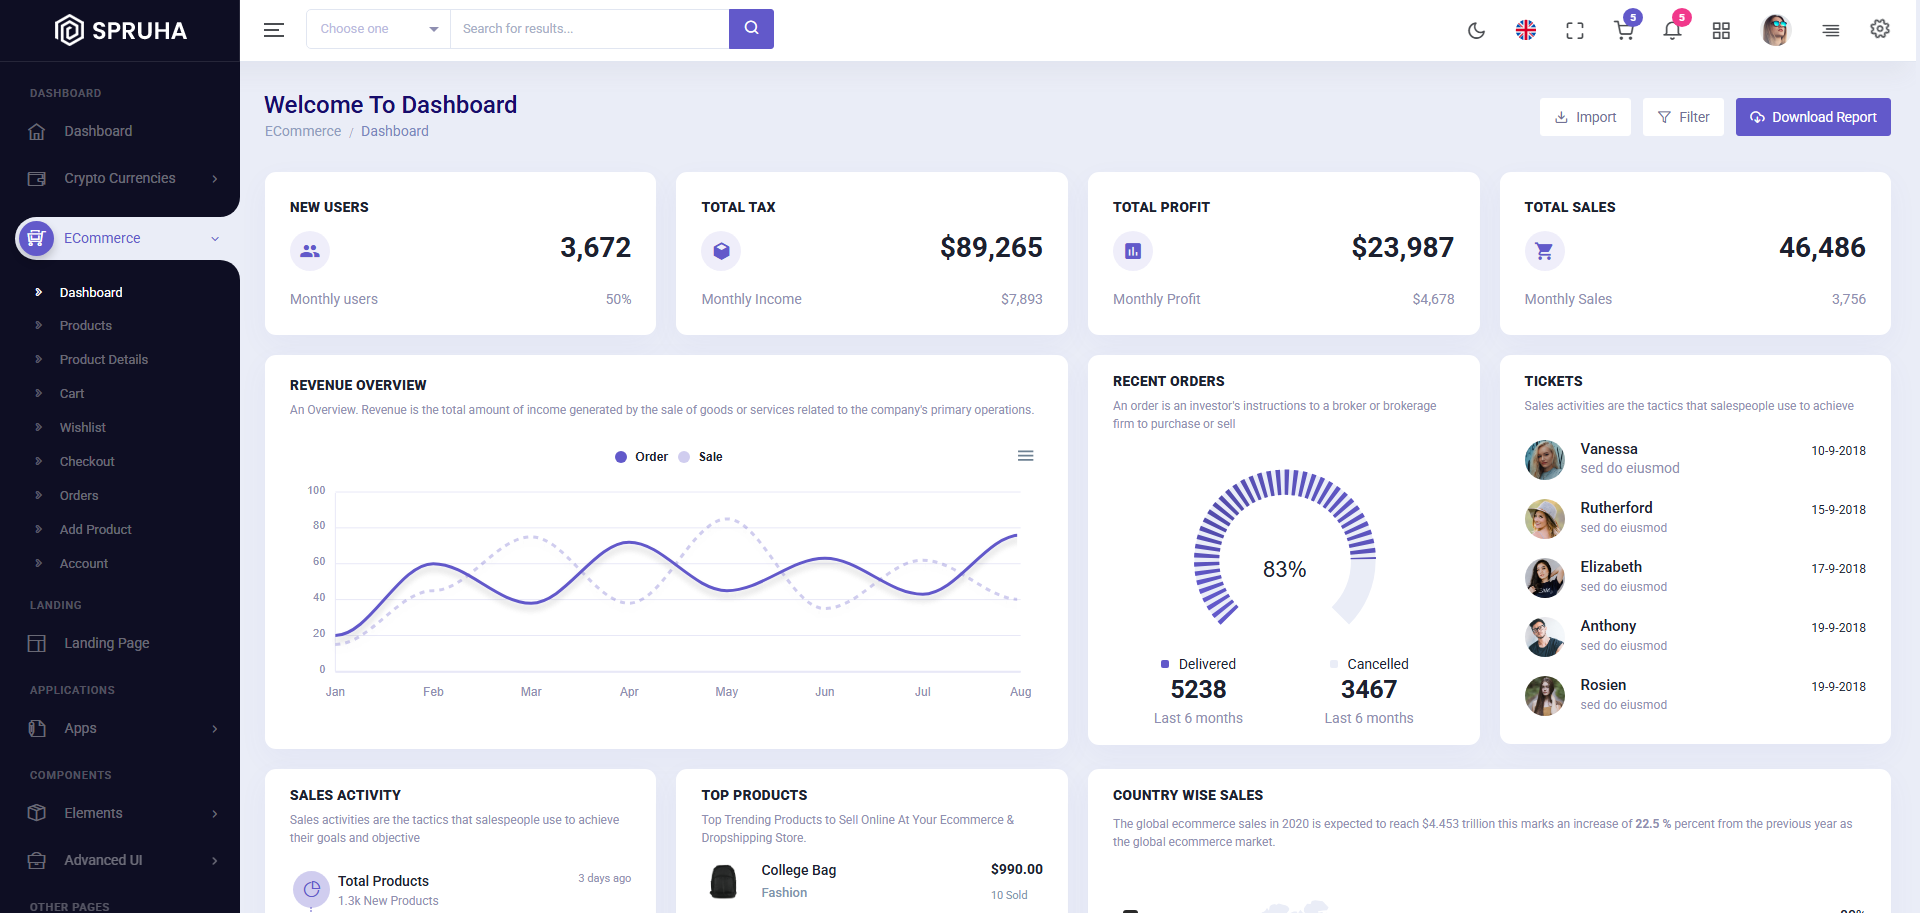Click the Dashboard breadcrumb link
Screen dimensions: 1920x913
395,131
